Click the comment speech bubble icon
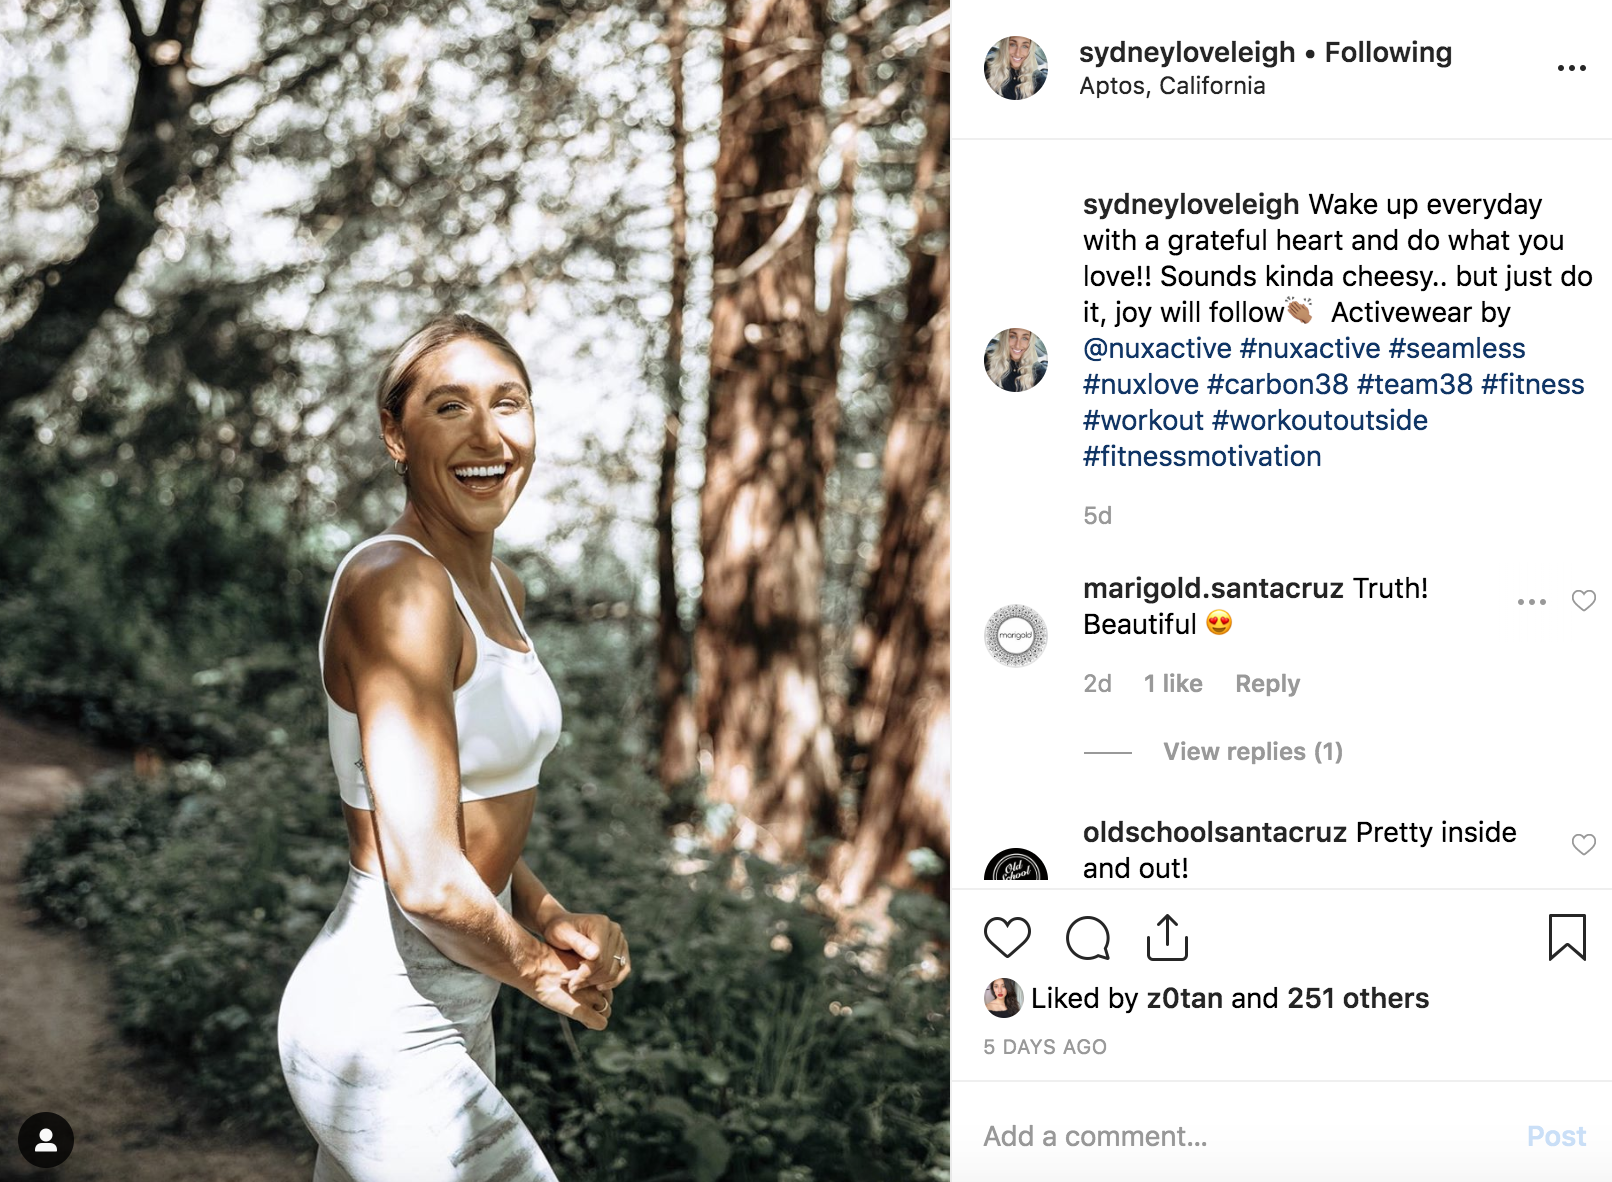The width and height of the screenshot is (1612, 1182). pos(1087,938)
